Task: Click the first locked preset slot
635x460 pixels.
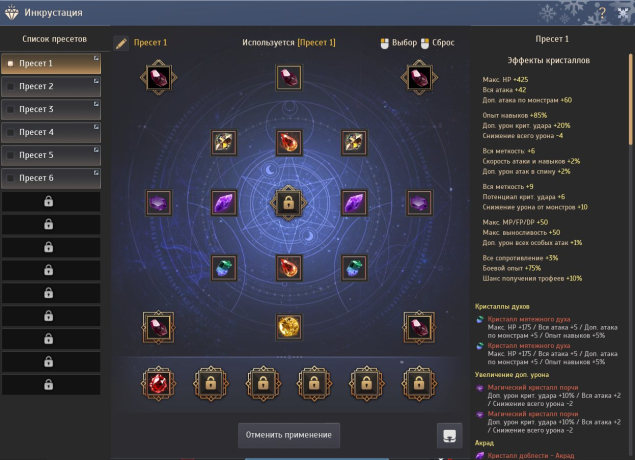Action: pyautogui.click(x=51, y=201)
